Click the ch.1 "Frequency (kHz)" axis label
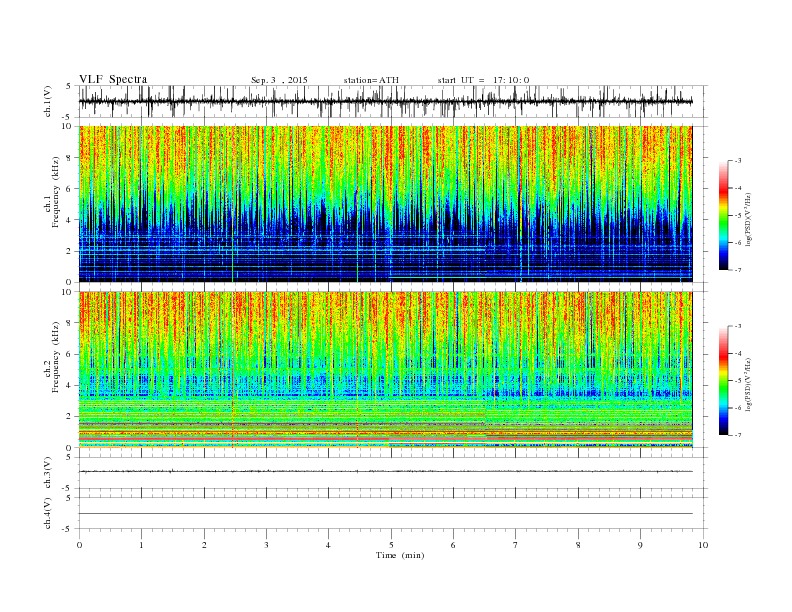The image size is (792, 612). click(56, 192)
